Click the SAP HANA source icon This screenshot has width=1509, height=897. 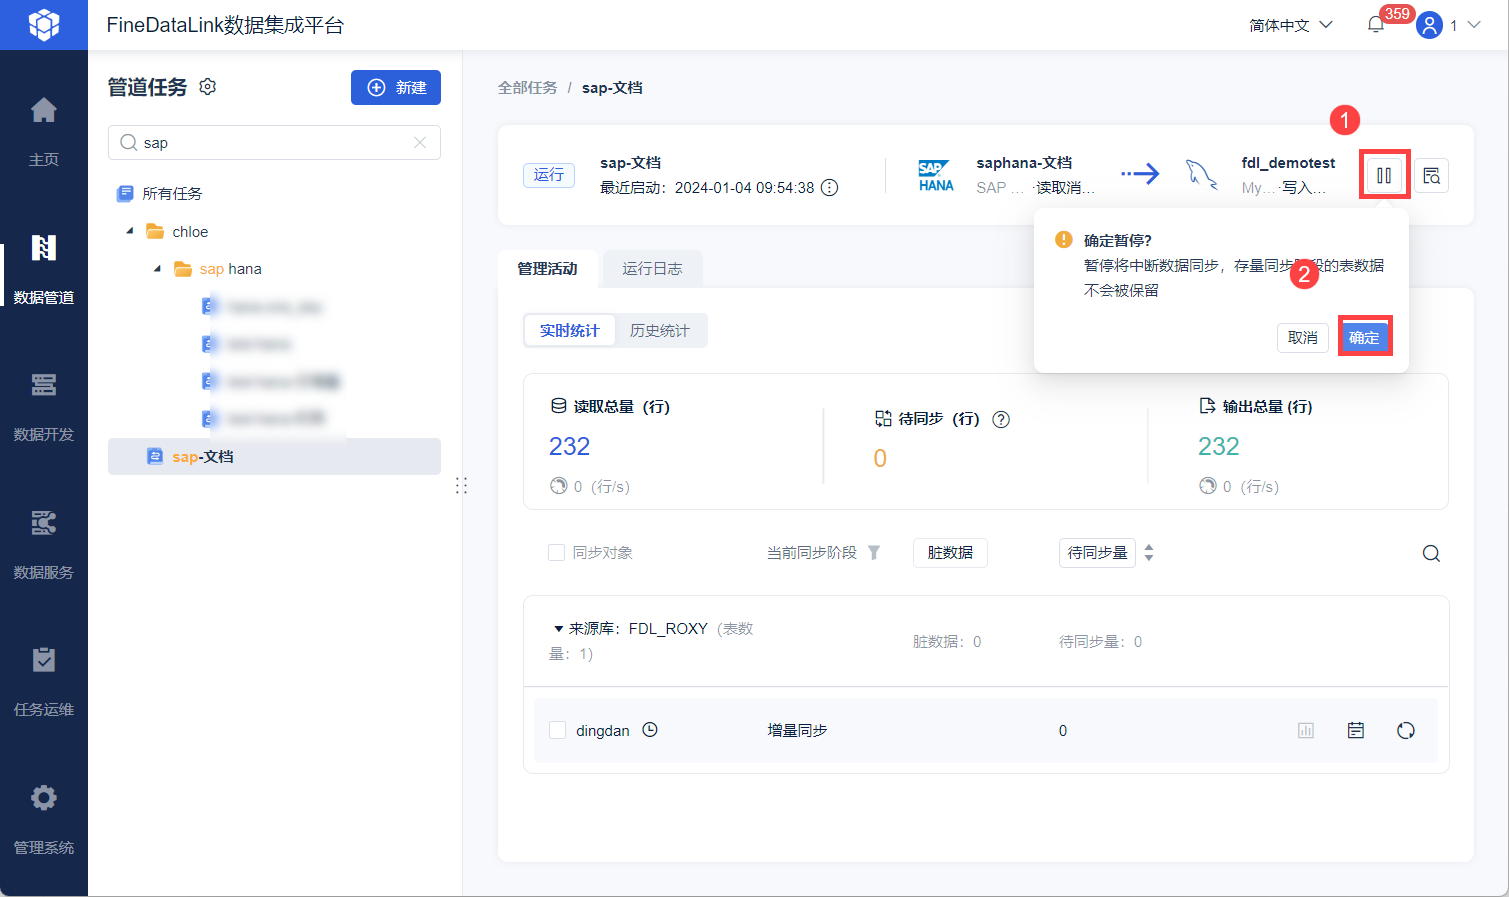pos(936,175)
